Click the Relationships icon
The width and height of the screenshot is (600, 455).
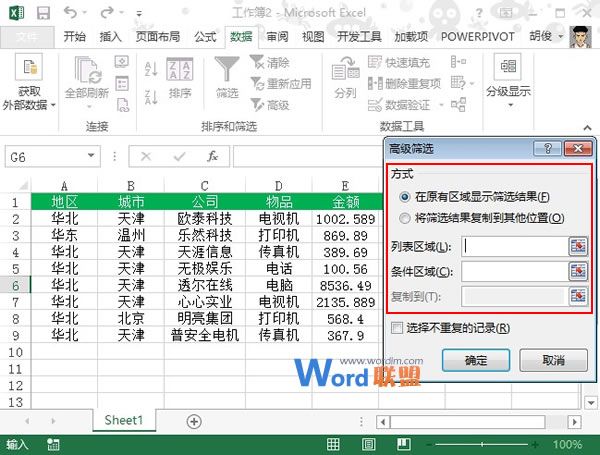pos(458,104)
